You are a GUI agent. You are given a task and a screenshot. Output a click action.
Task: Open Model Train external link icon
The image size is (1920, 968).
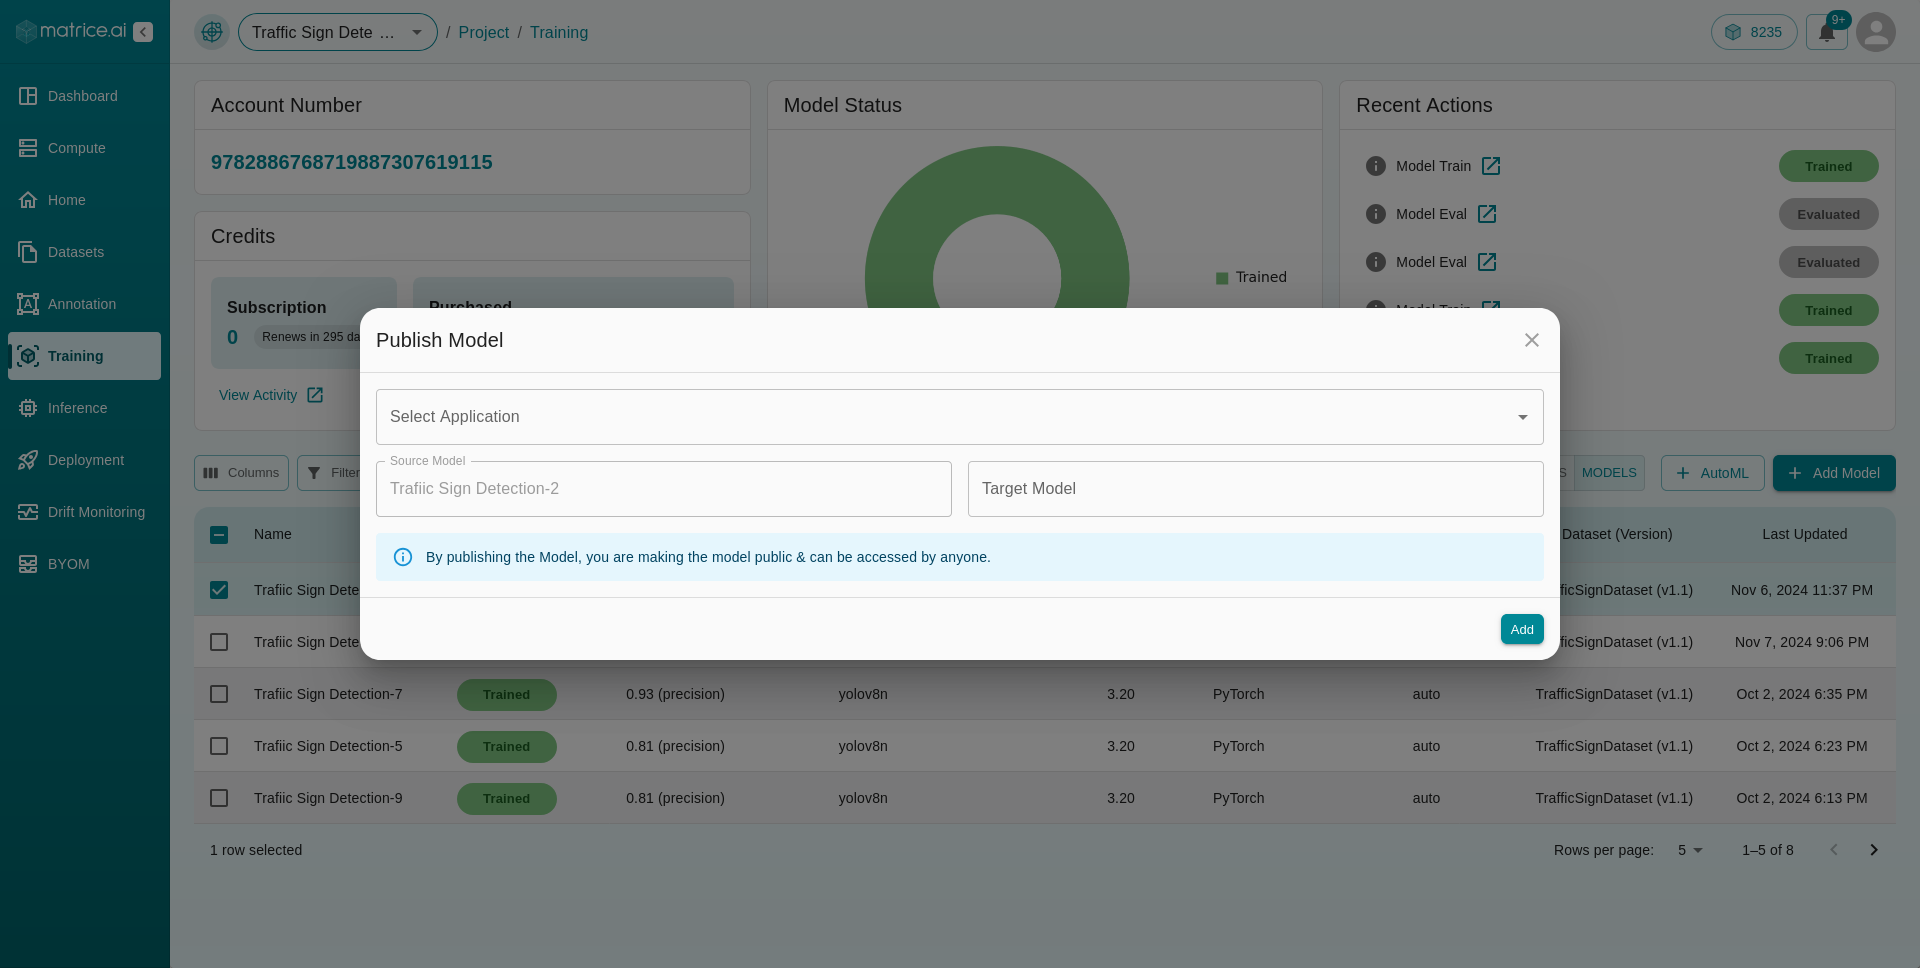(1491, 166)
